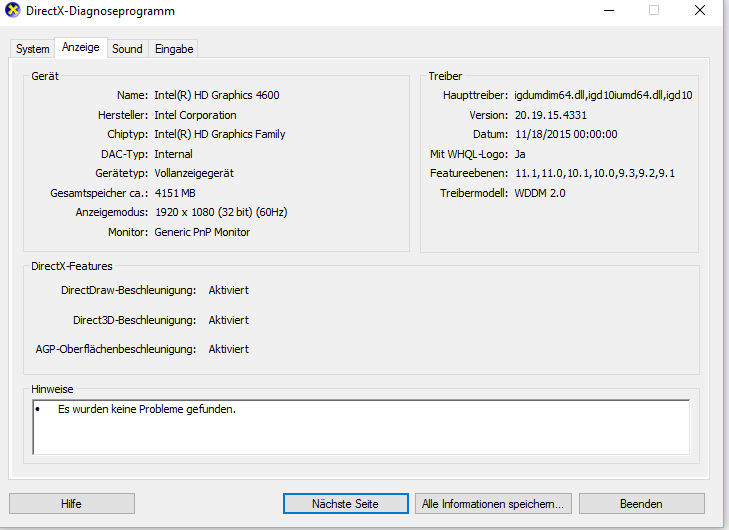Click the Gesamtspeicher ca. label
This screenshot has height=530, width=729.
99,193
